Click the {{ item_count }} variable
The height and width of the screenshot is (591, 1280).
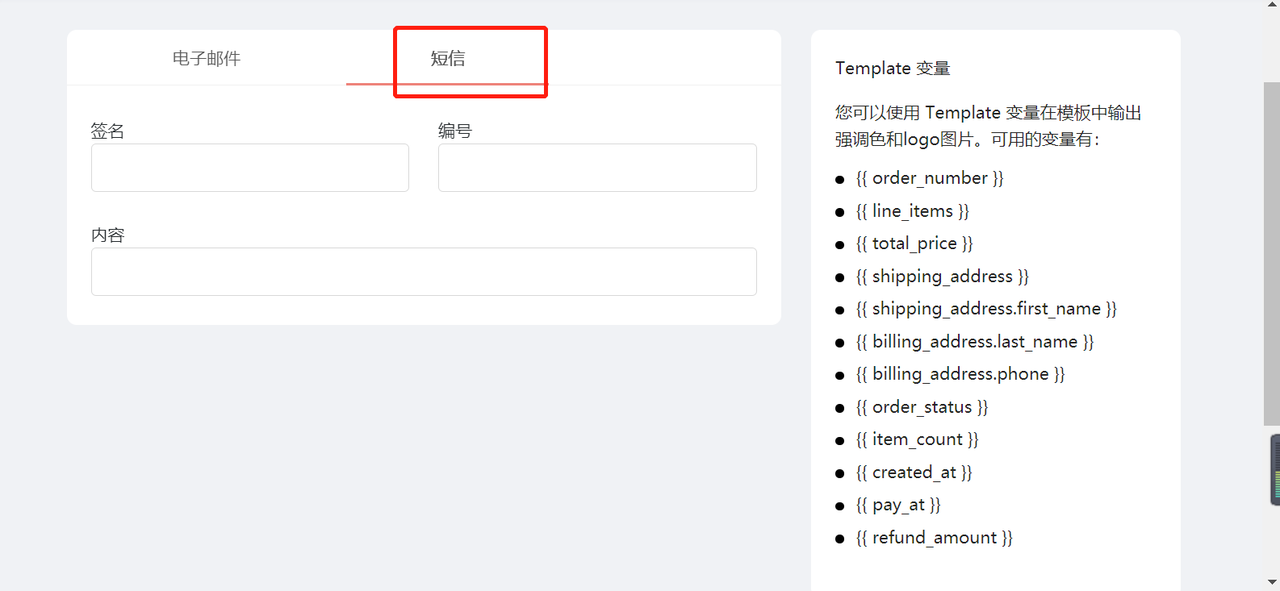click(x=918, y=439)
